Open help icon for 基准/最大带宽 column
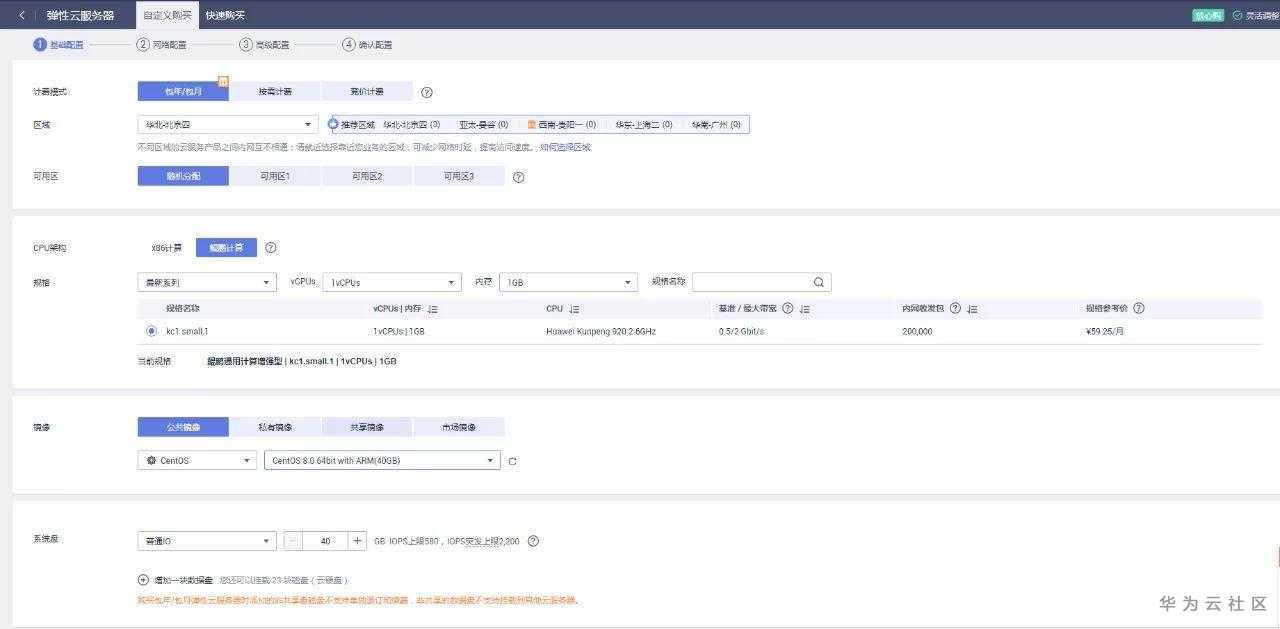Screen dimensions: 1280x629 tap(788, 308)
